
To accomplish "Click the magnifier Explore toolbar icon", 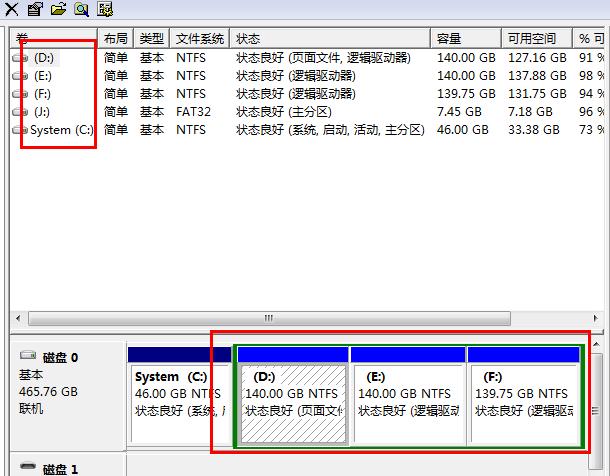I will tap(81, 10).
